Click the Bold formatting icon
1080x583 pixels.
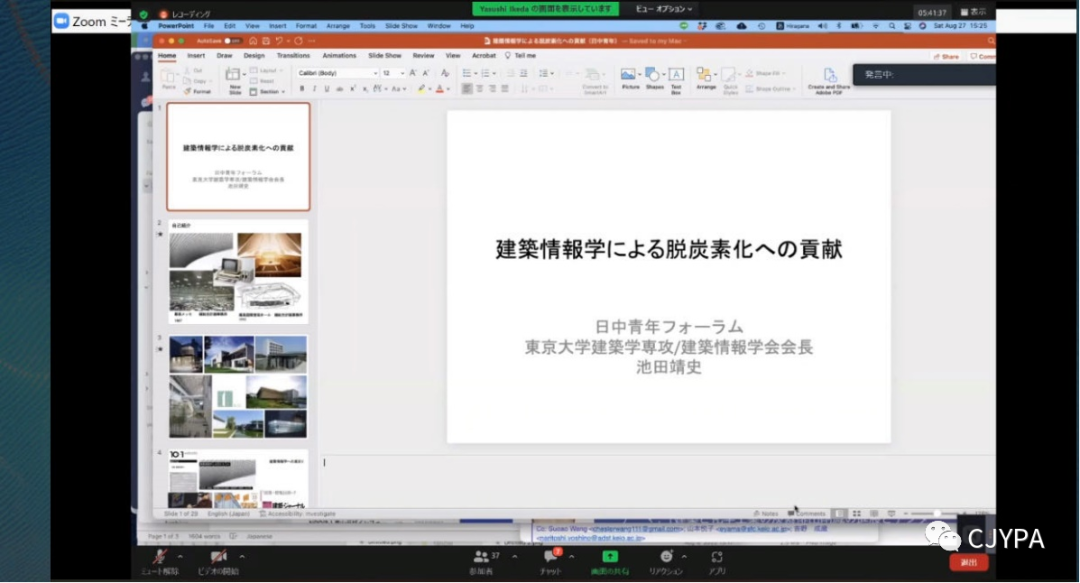[302, 89]
